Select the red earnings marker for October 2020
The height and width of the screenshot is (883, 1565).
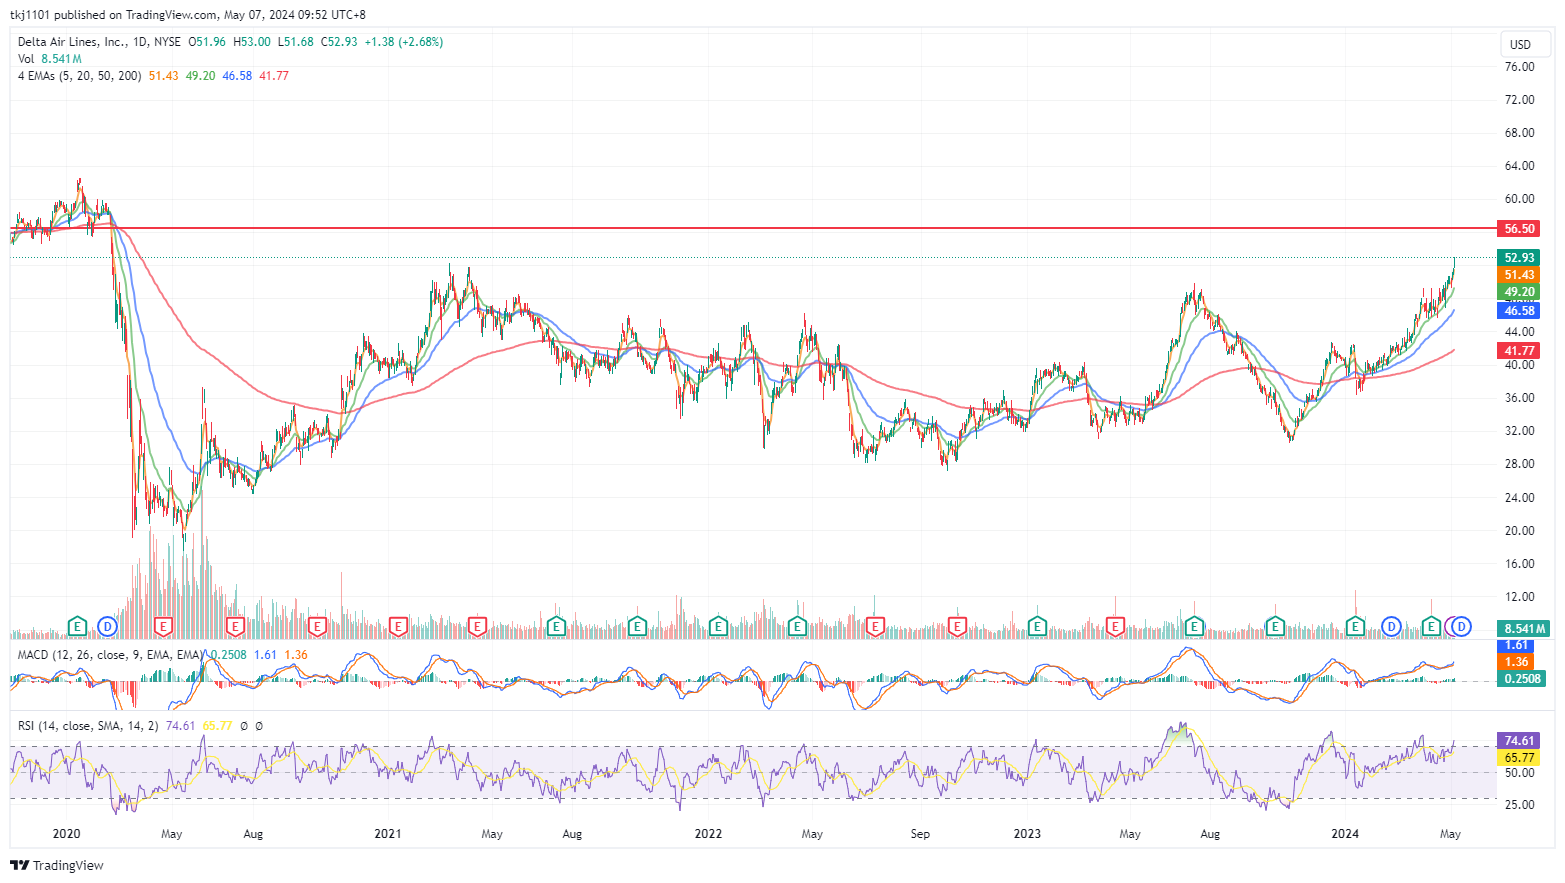tap(317, 627)
